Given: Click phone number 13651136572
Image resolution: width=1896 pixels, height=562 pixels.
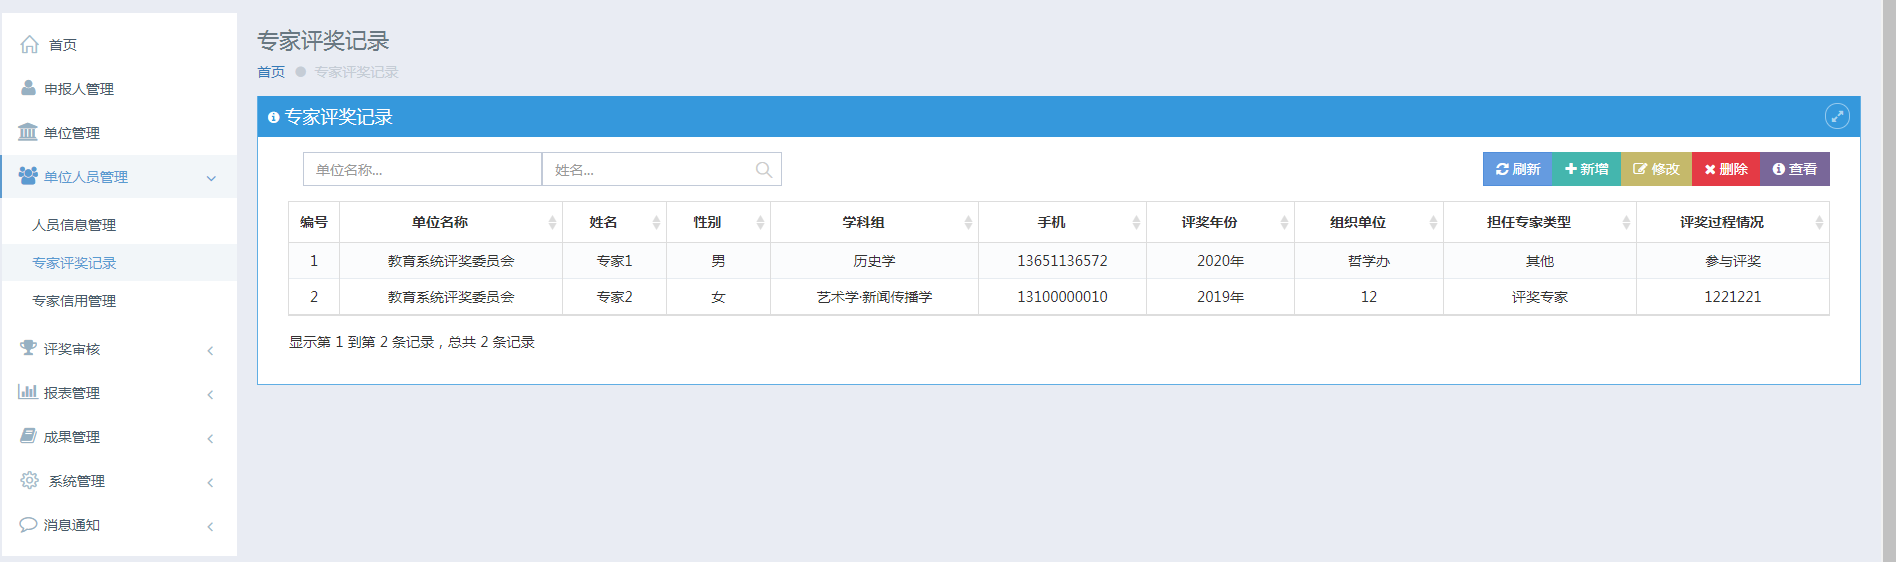Looking at the screenshot, I should [x=1062, y=261].
